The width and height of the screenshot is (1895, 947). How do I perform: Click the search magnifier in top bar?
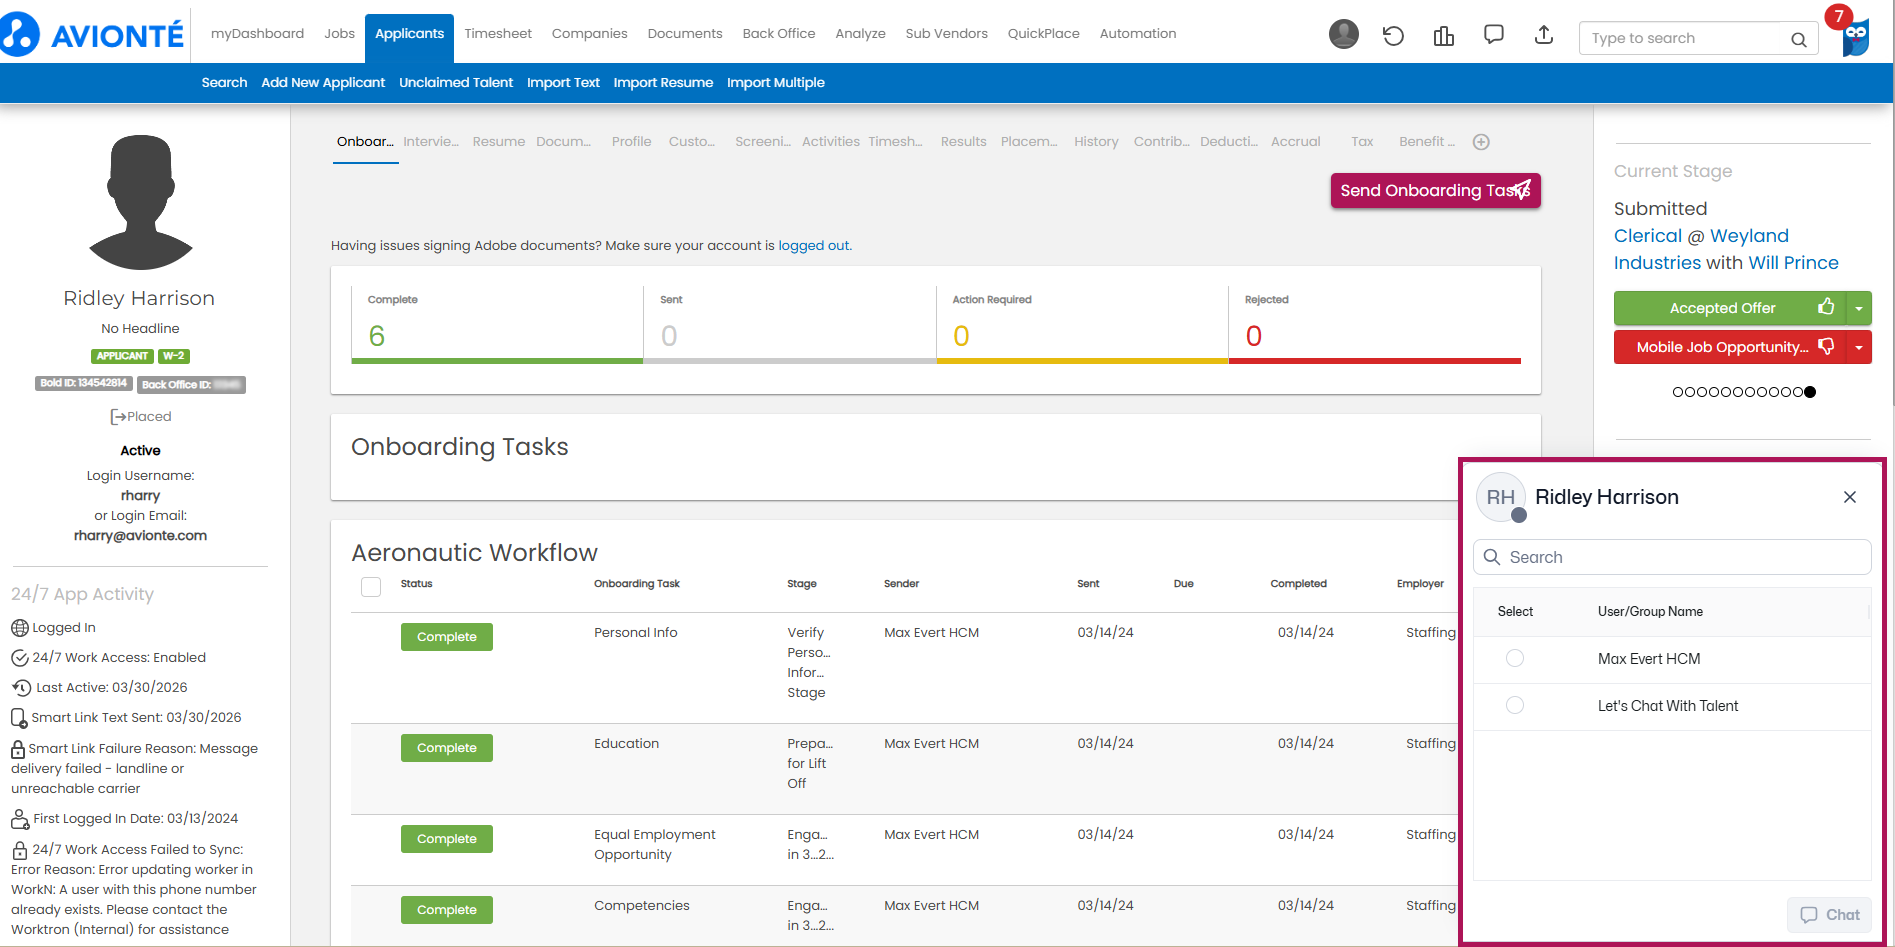click(x=1798, y=39)
